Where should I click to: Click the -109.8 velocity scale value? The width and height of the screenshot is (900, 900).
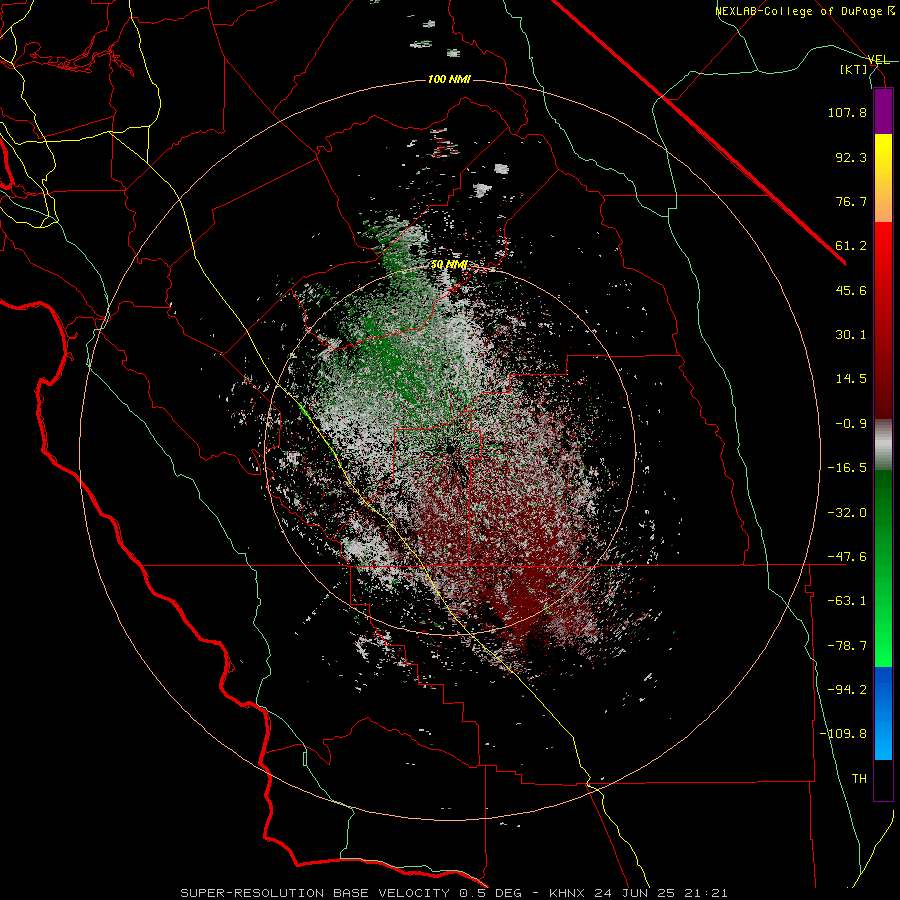point(843,734)
